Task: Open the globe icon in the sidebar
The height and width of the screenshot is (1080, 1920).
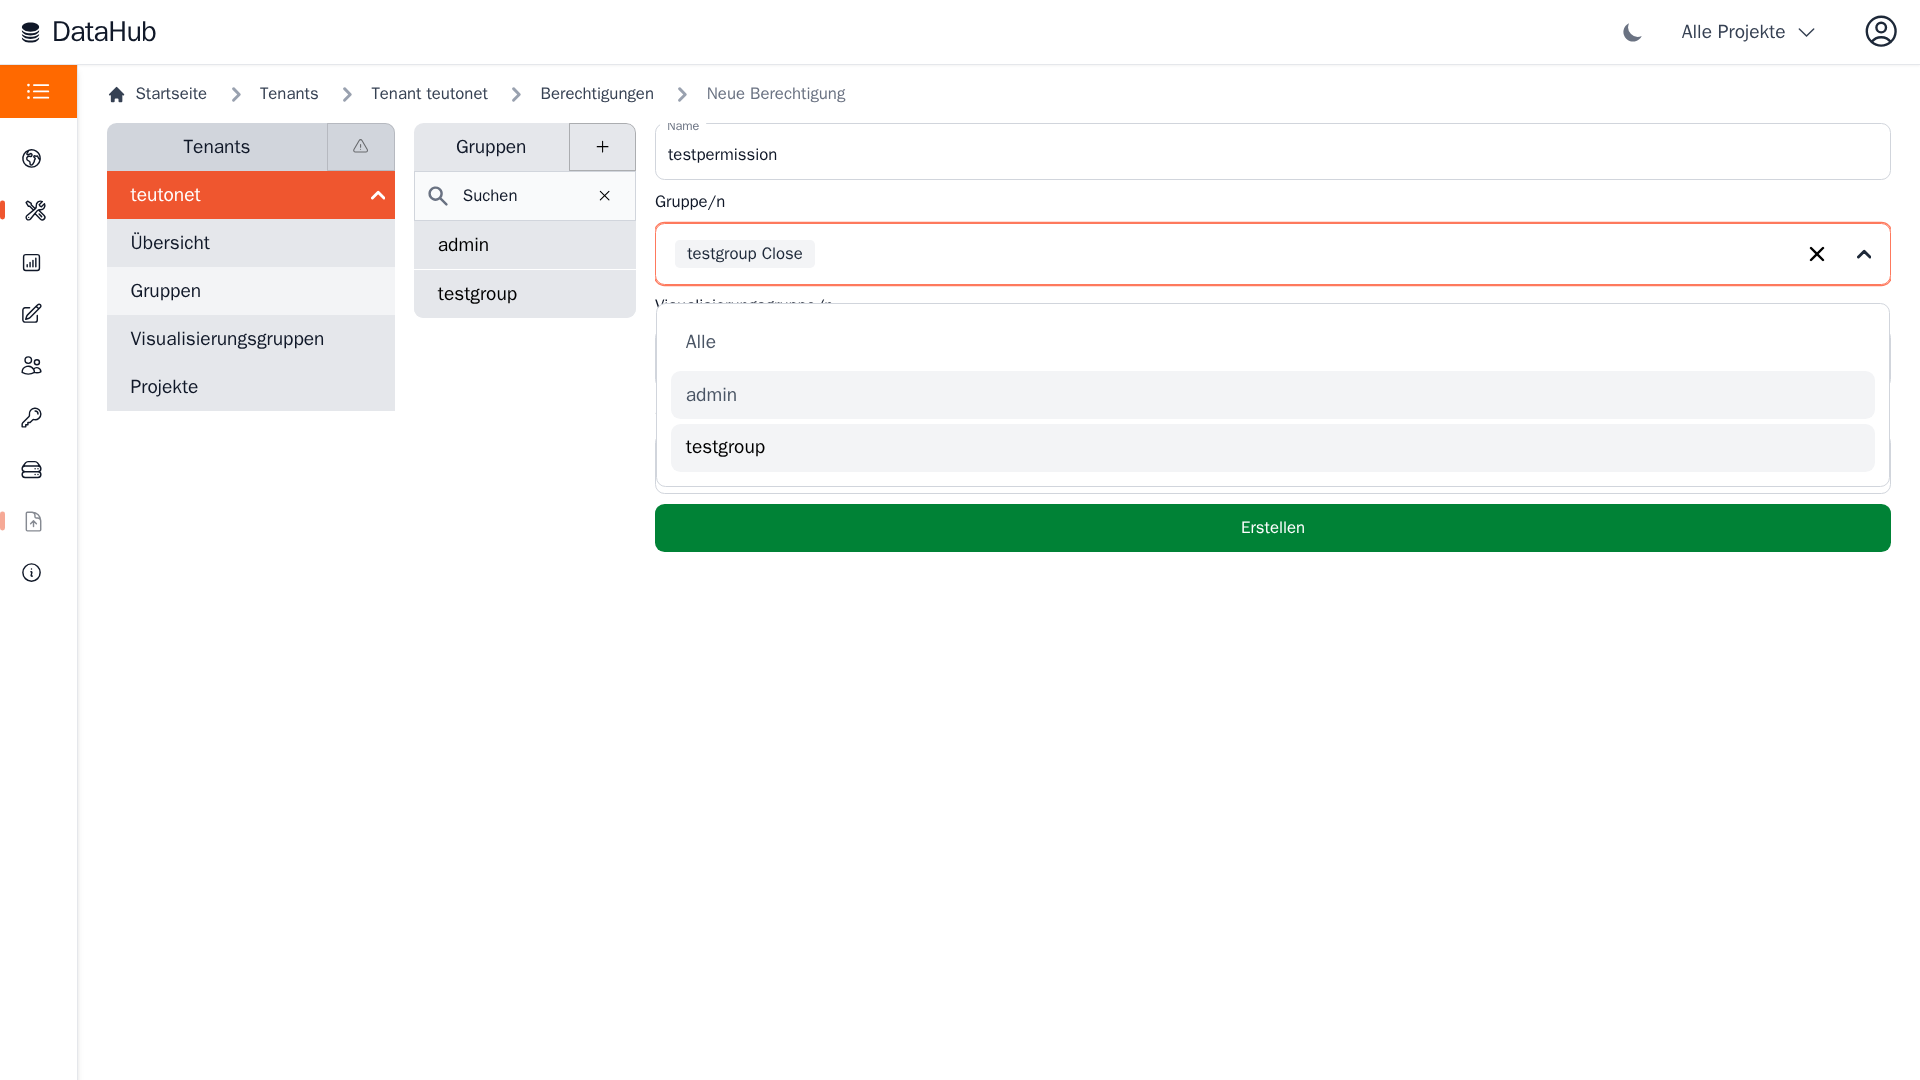Action: 32,159
